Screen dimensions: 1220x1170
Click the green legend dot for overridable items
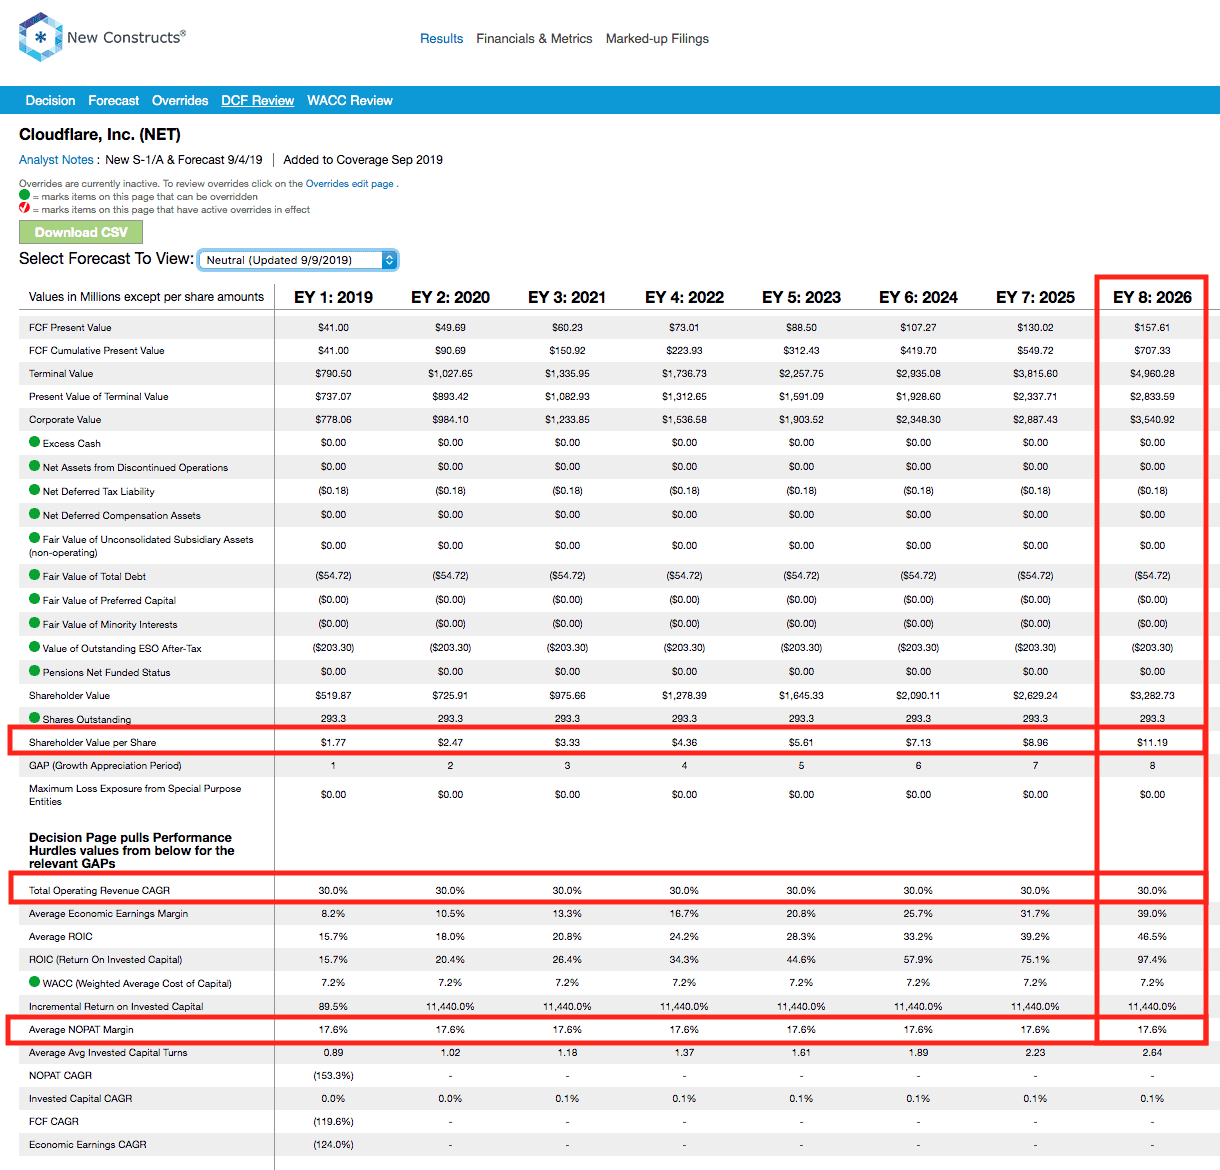24,196
